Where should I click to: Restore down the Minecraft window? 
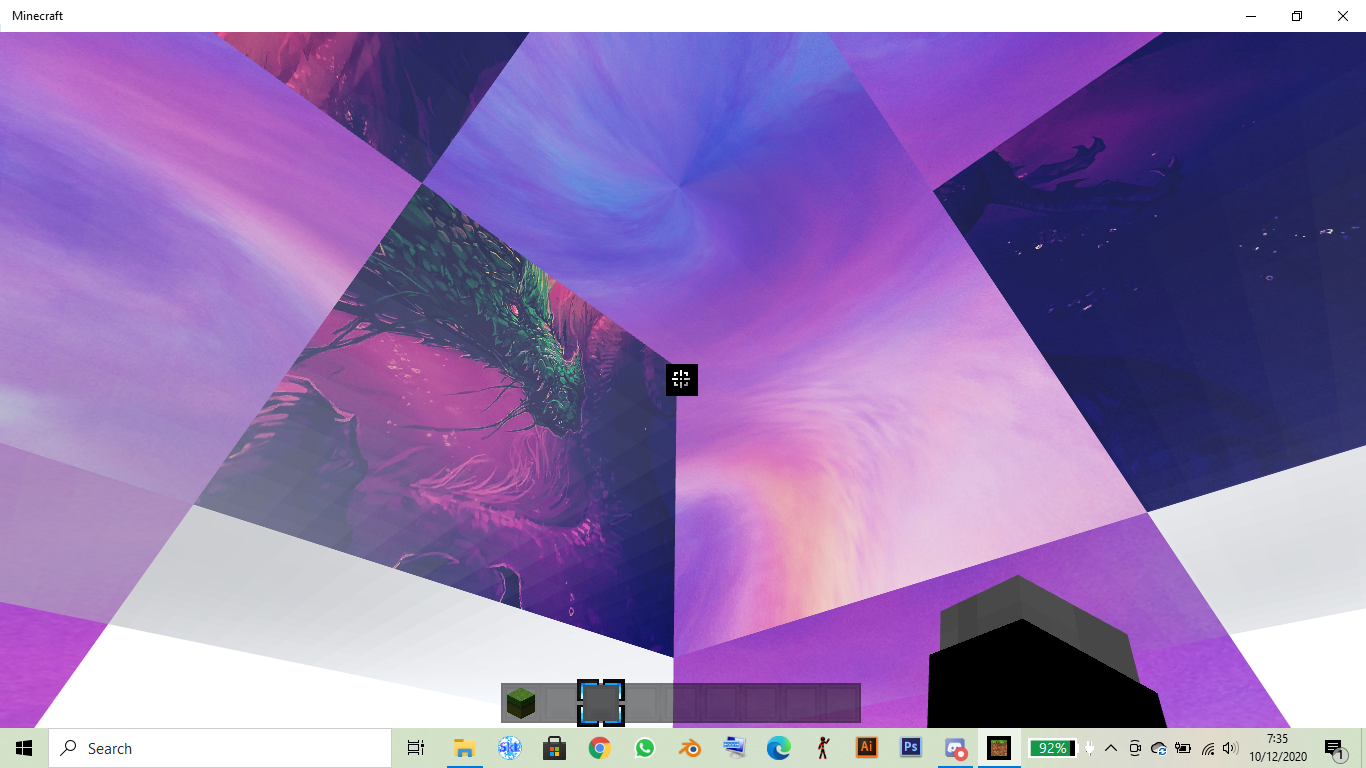pos(1297,16)
